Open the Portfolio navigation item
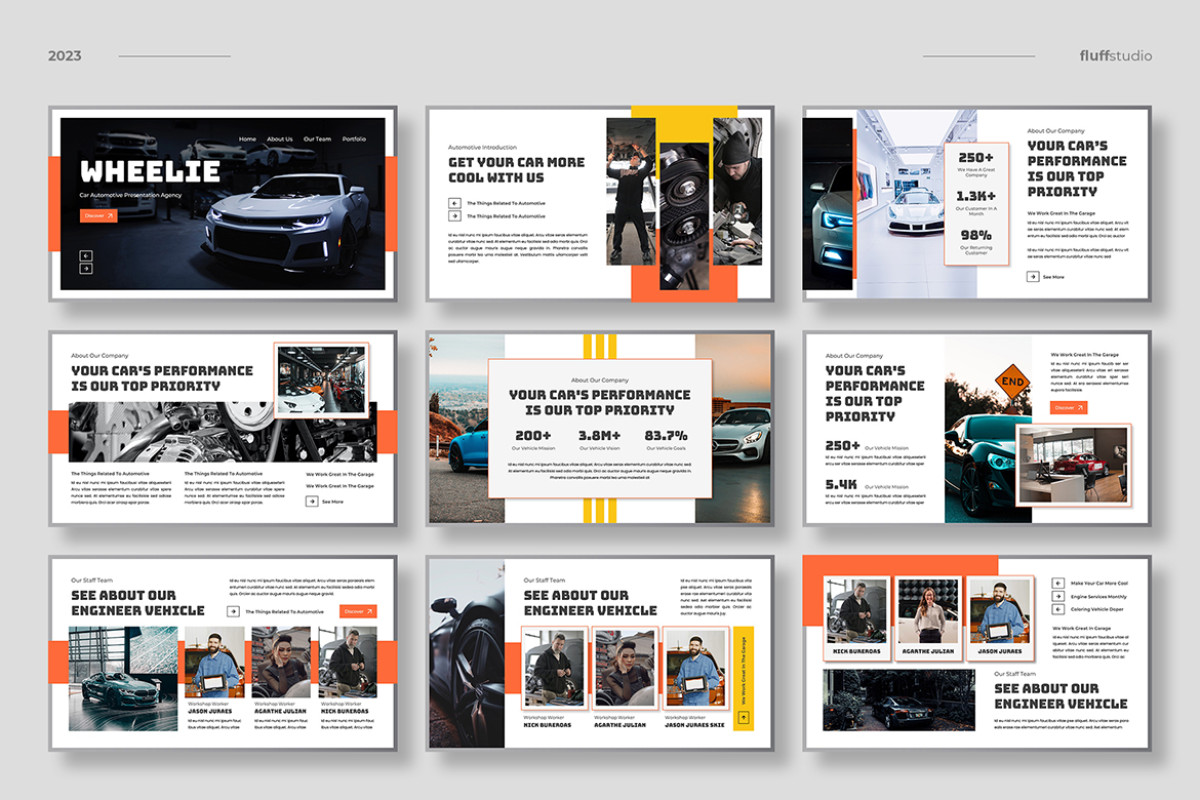Screen dimensions: 1200x800 [x=355, y=139]
